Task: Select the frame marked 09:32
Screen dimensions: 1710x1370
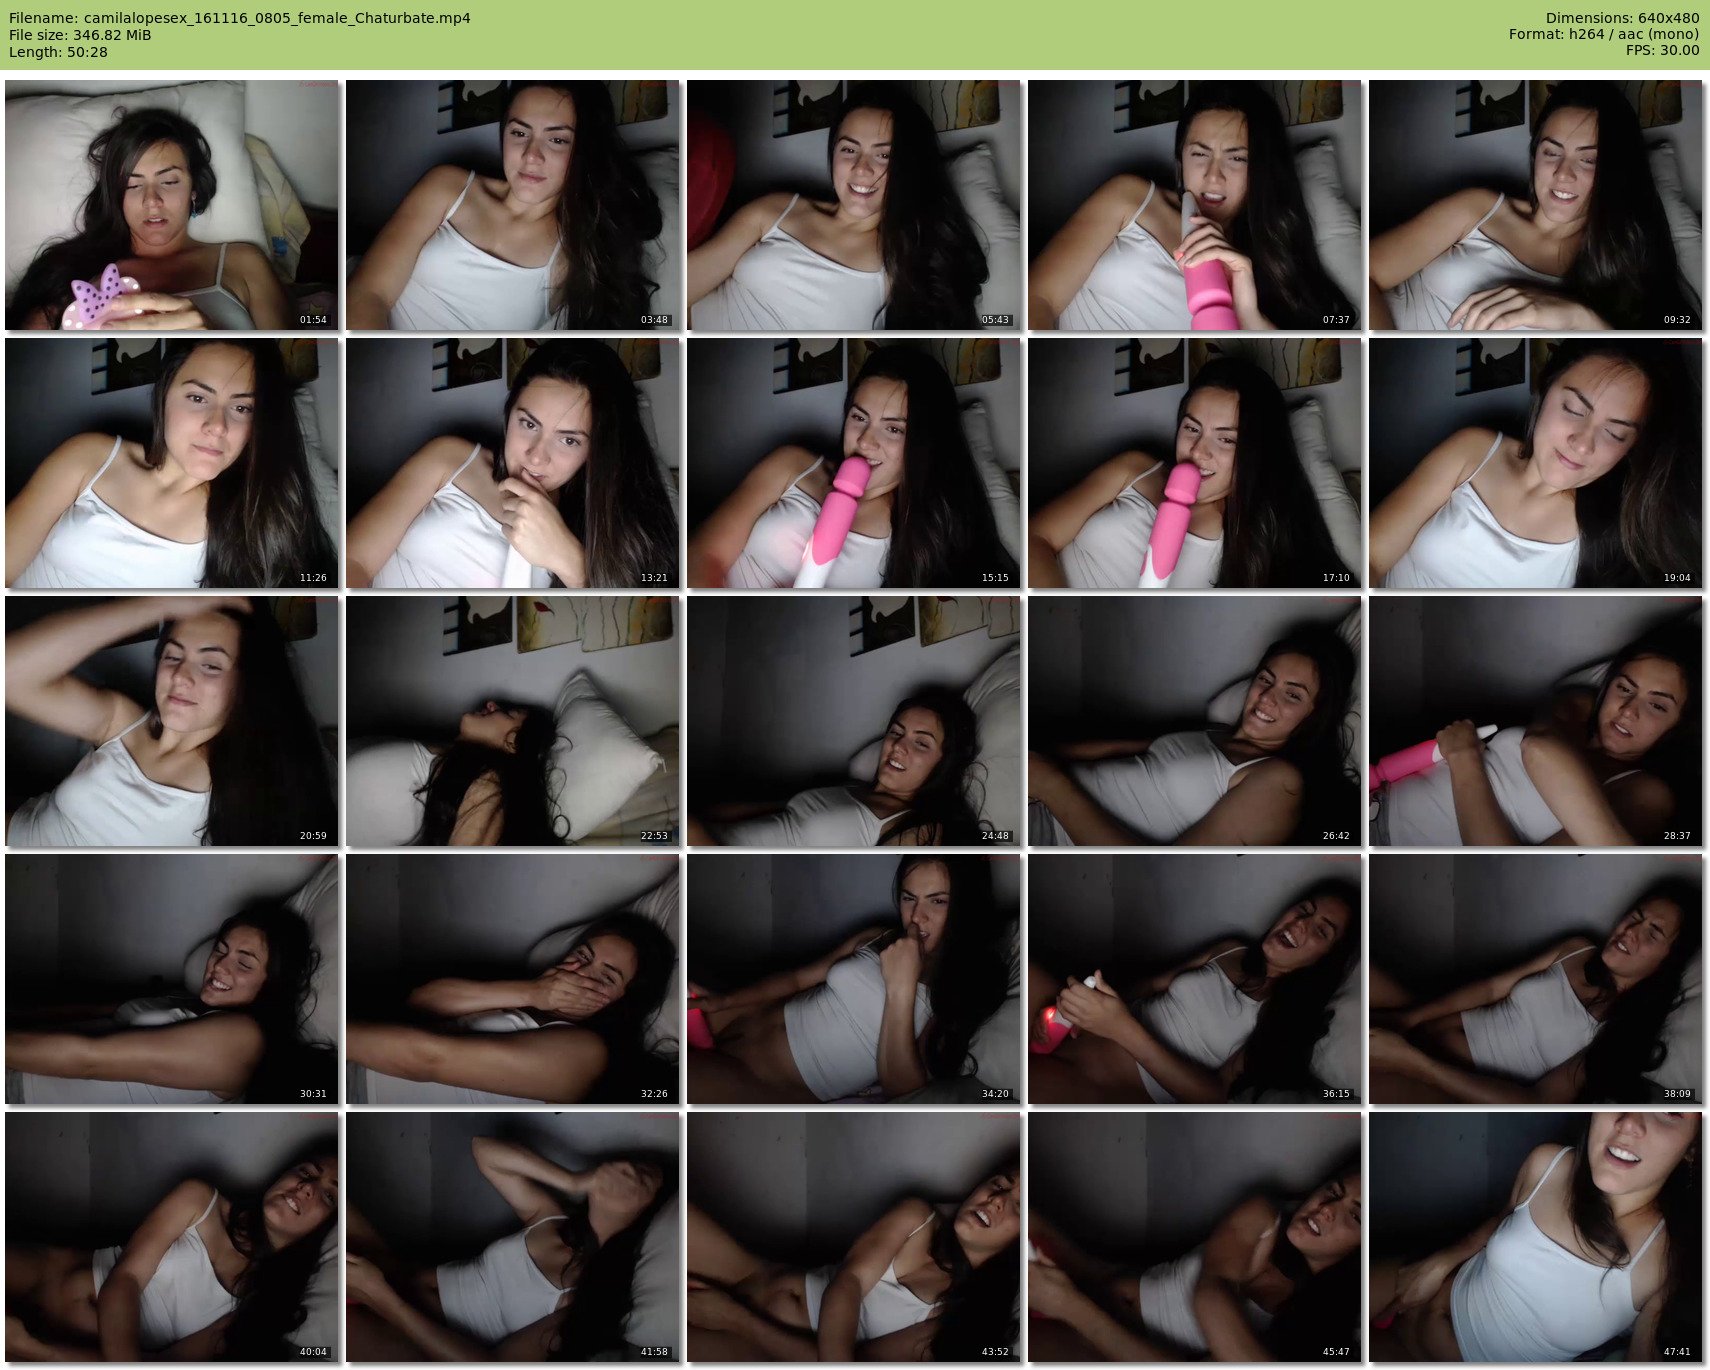Action: [1535, 205]
